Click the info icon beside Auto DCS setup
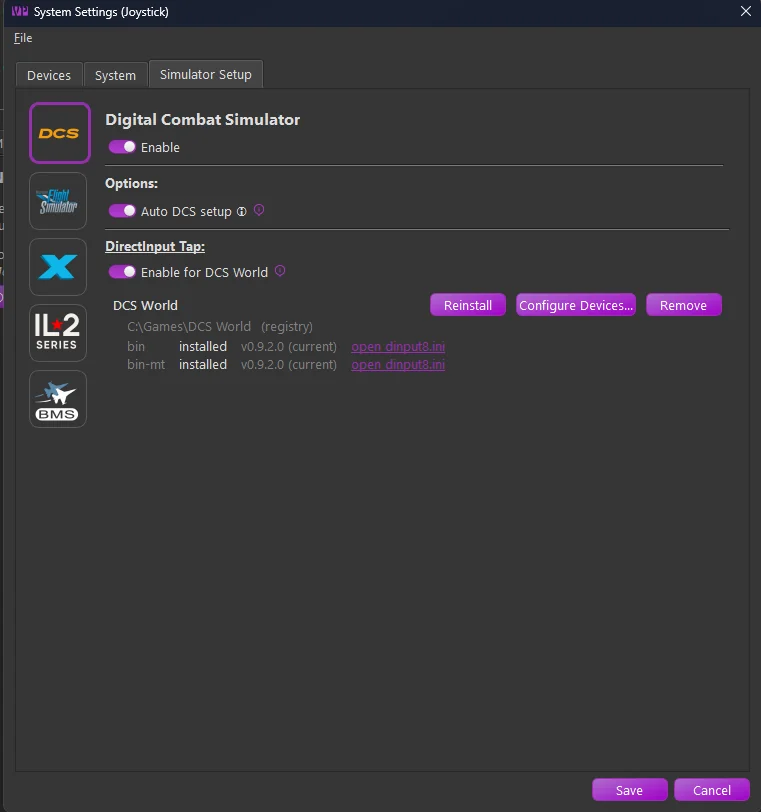 click(x=242, y=211)
